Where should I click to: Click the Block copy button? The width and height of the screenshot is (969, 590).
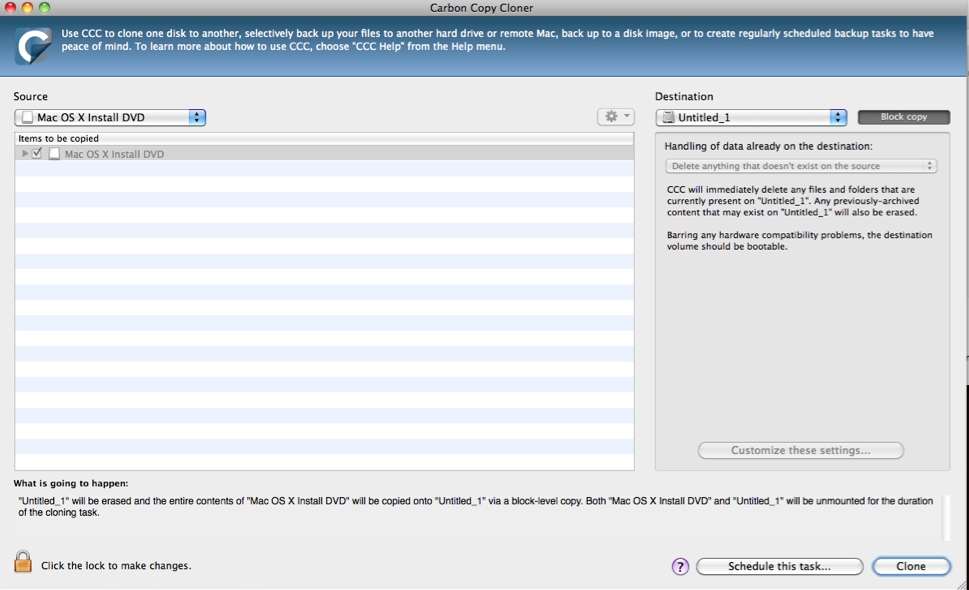[x=903, y=117]
